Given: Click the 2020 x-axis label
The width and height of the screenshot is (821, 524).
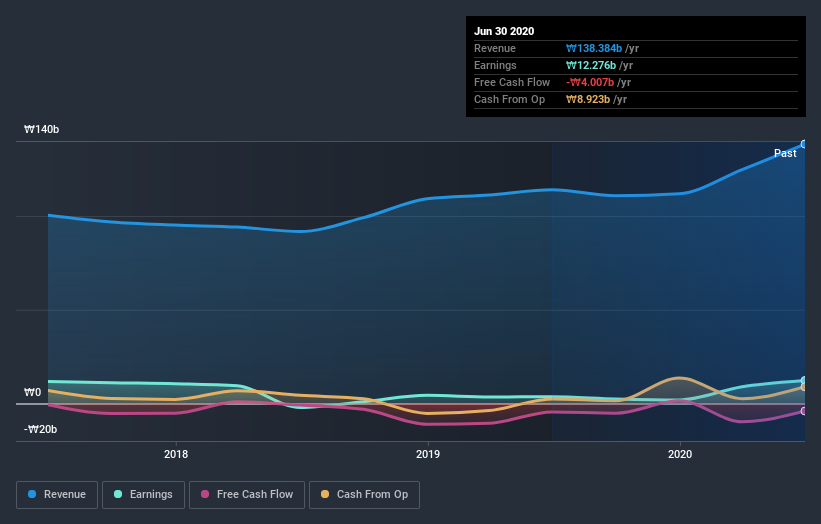Looking at the screenshot, I should pos(680,454).
